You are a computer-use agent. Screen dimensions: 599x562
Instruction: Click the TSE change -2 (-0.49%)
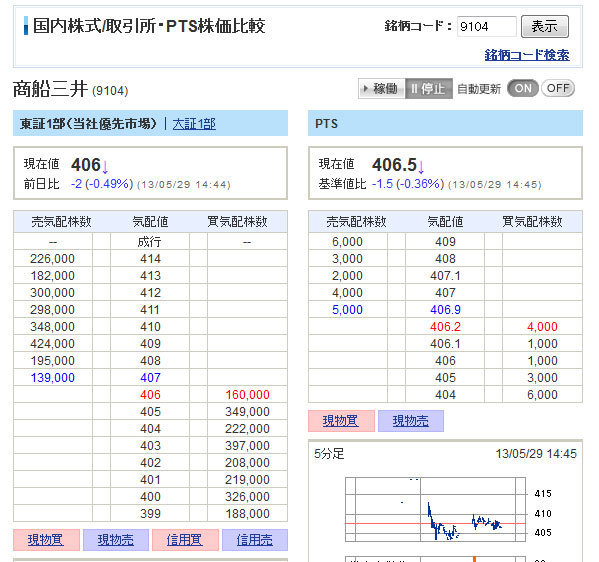pyautogui.click(x=102, y=184)
